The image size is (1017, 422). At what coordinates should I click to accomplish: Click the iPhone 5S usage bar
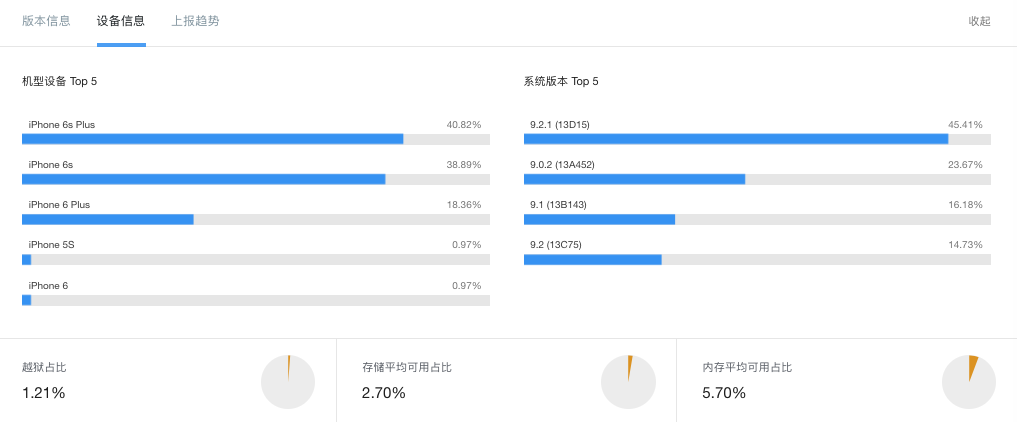[x=255, y=259]
